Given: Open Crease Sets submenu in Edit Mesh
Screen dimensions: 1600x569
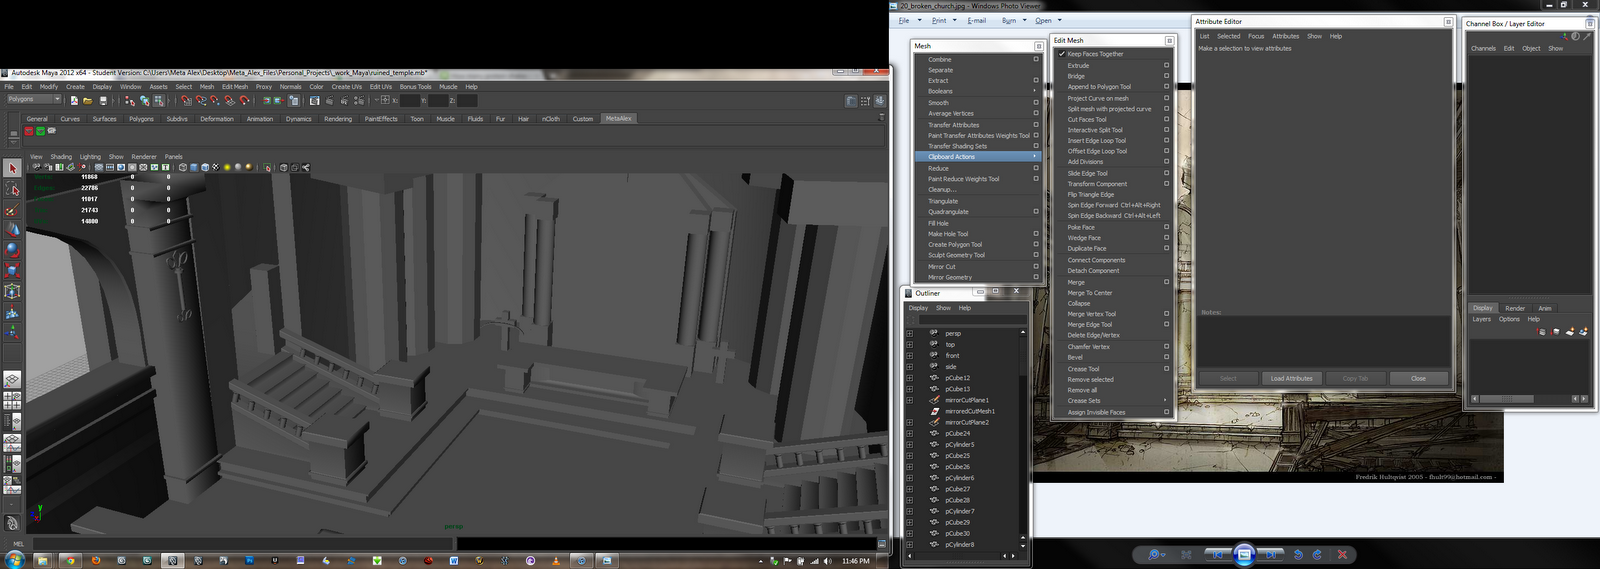Looking at the screenshot, I should 1113,400.
